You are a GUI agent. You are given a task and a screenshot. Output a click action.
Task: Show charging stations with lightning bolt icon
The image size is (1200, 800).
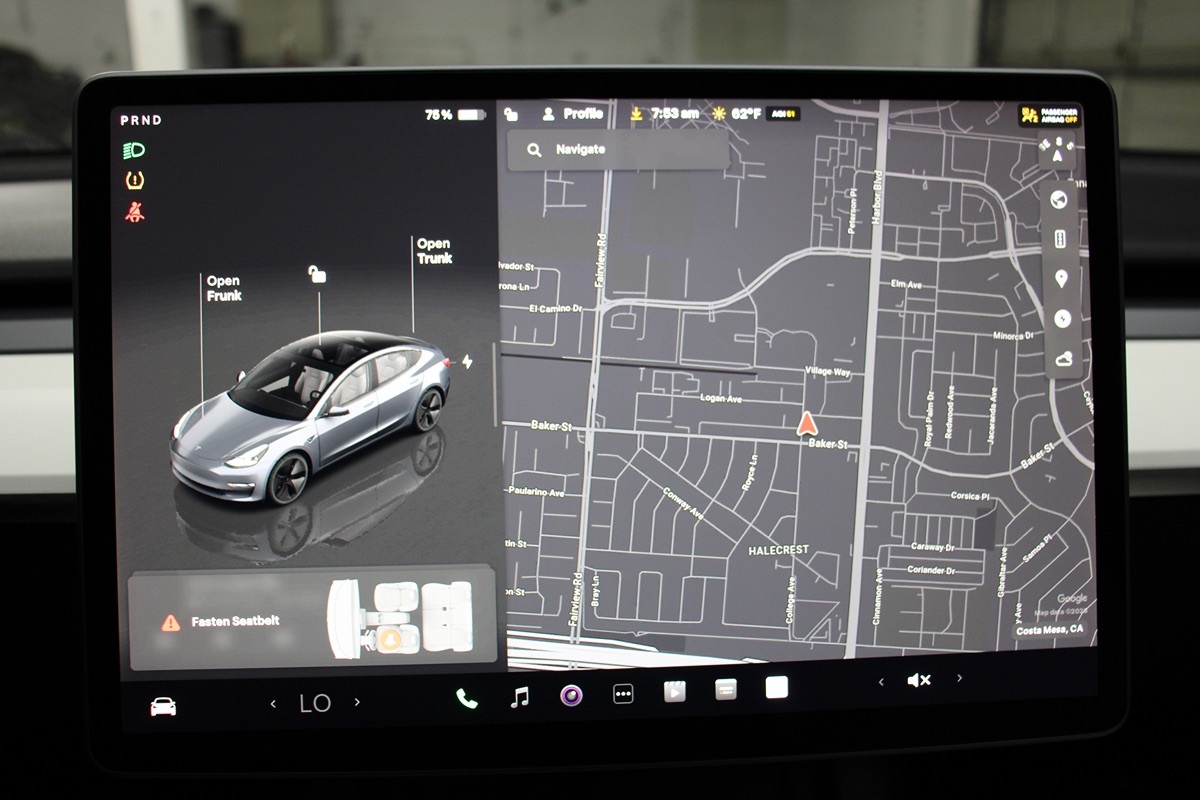pos(1062,319)
